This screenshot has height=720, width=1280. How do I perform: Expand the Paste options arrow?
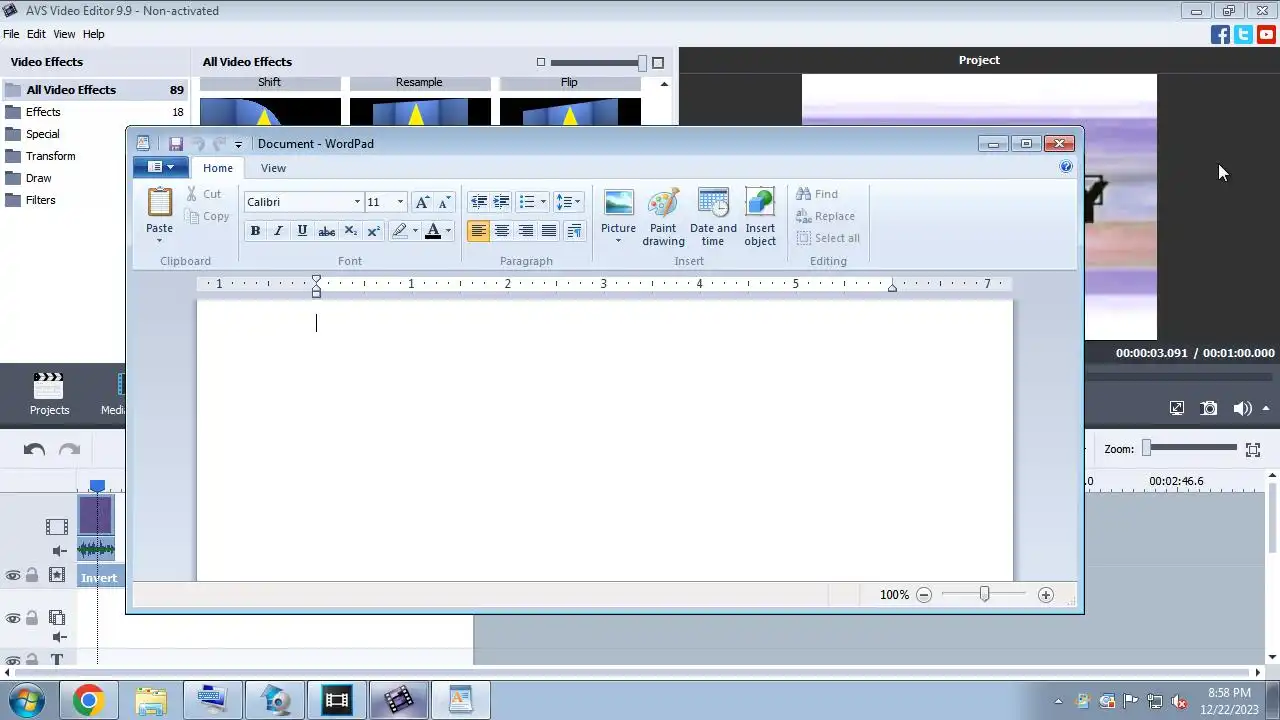pyautogui.click(x=159, y=240)
